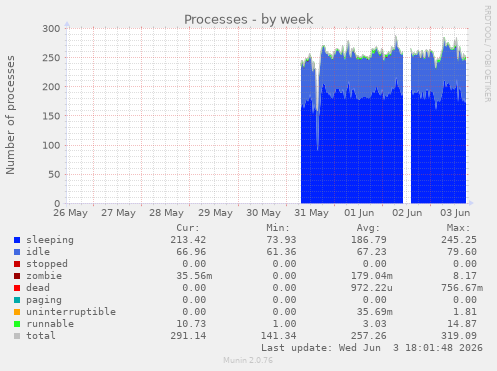Click the 'Avg:' column header

coord(368,228)
